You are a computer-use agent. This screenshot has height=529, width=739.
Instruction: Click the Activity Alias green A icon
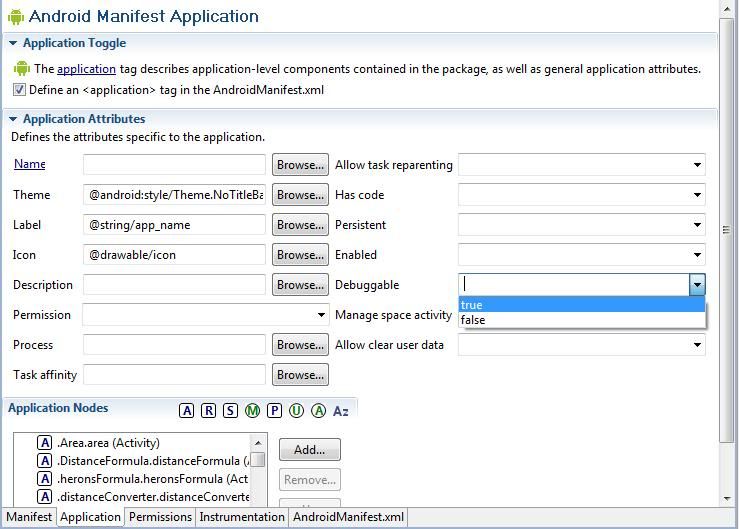(x=318, y=411)
